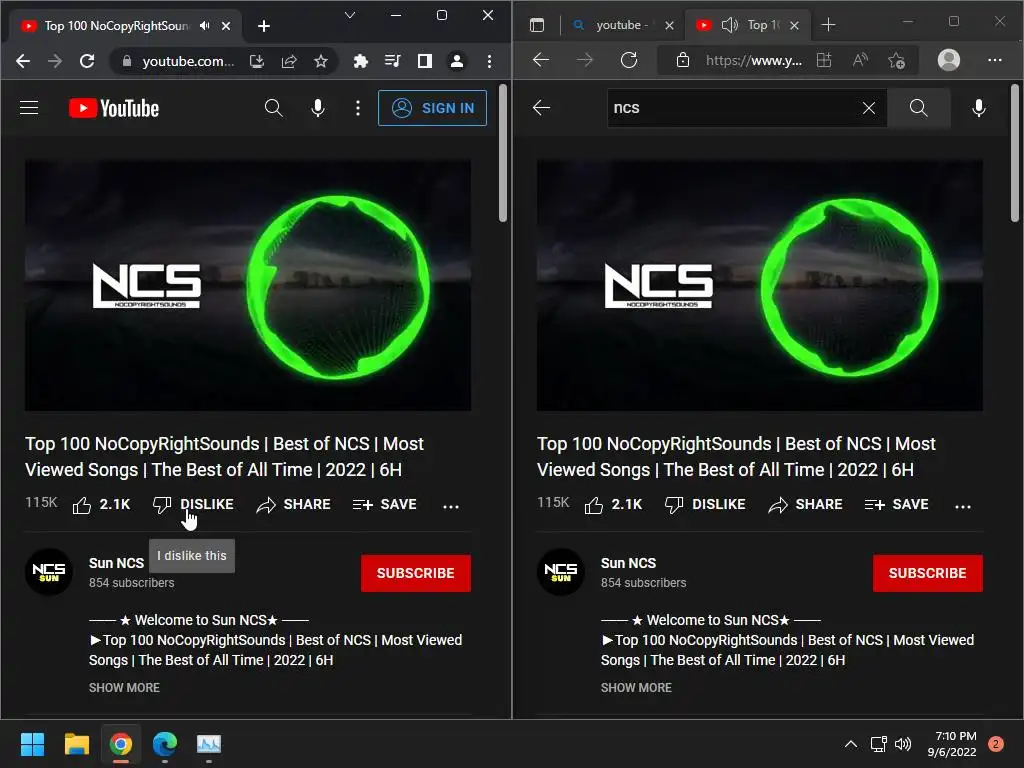Image resolution: width=1024 pixels, height=768 pixels.
Task: Open Sun NCS channel avatar in Chrome window
Action: pyautogui.click(x=49, y=572)
